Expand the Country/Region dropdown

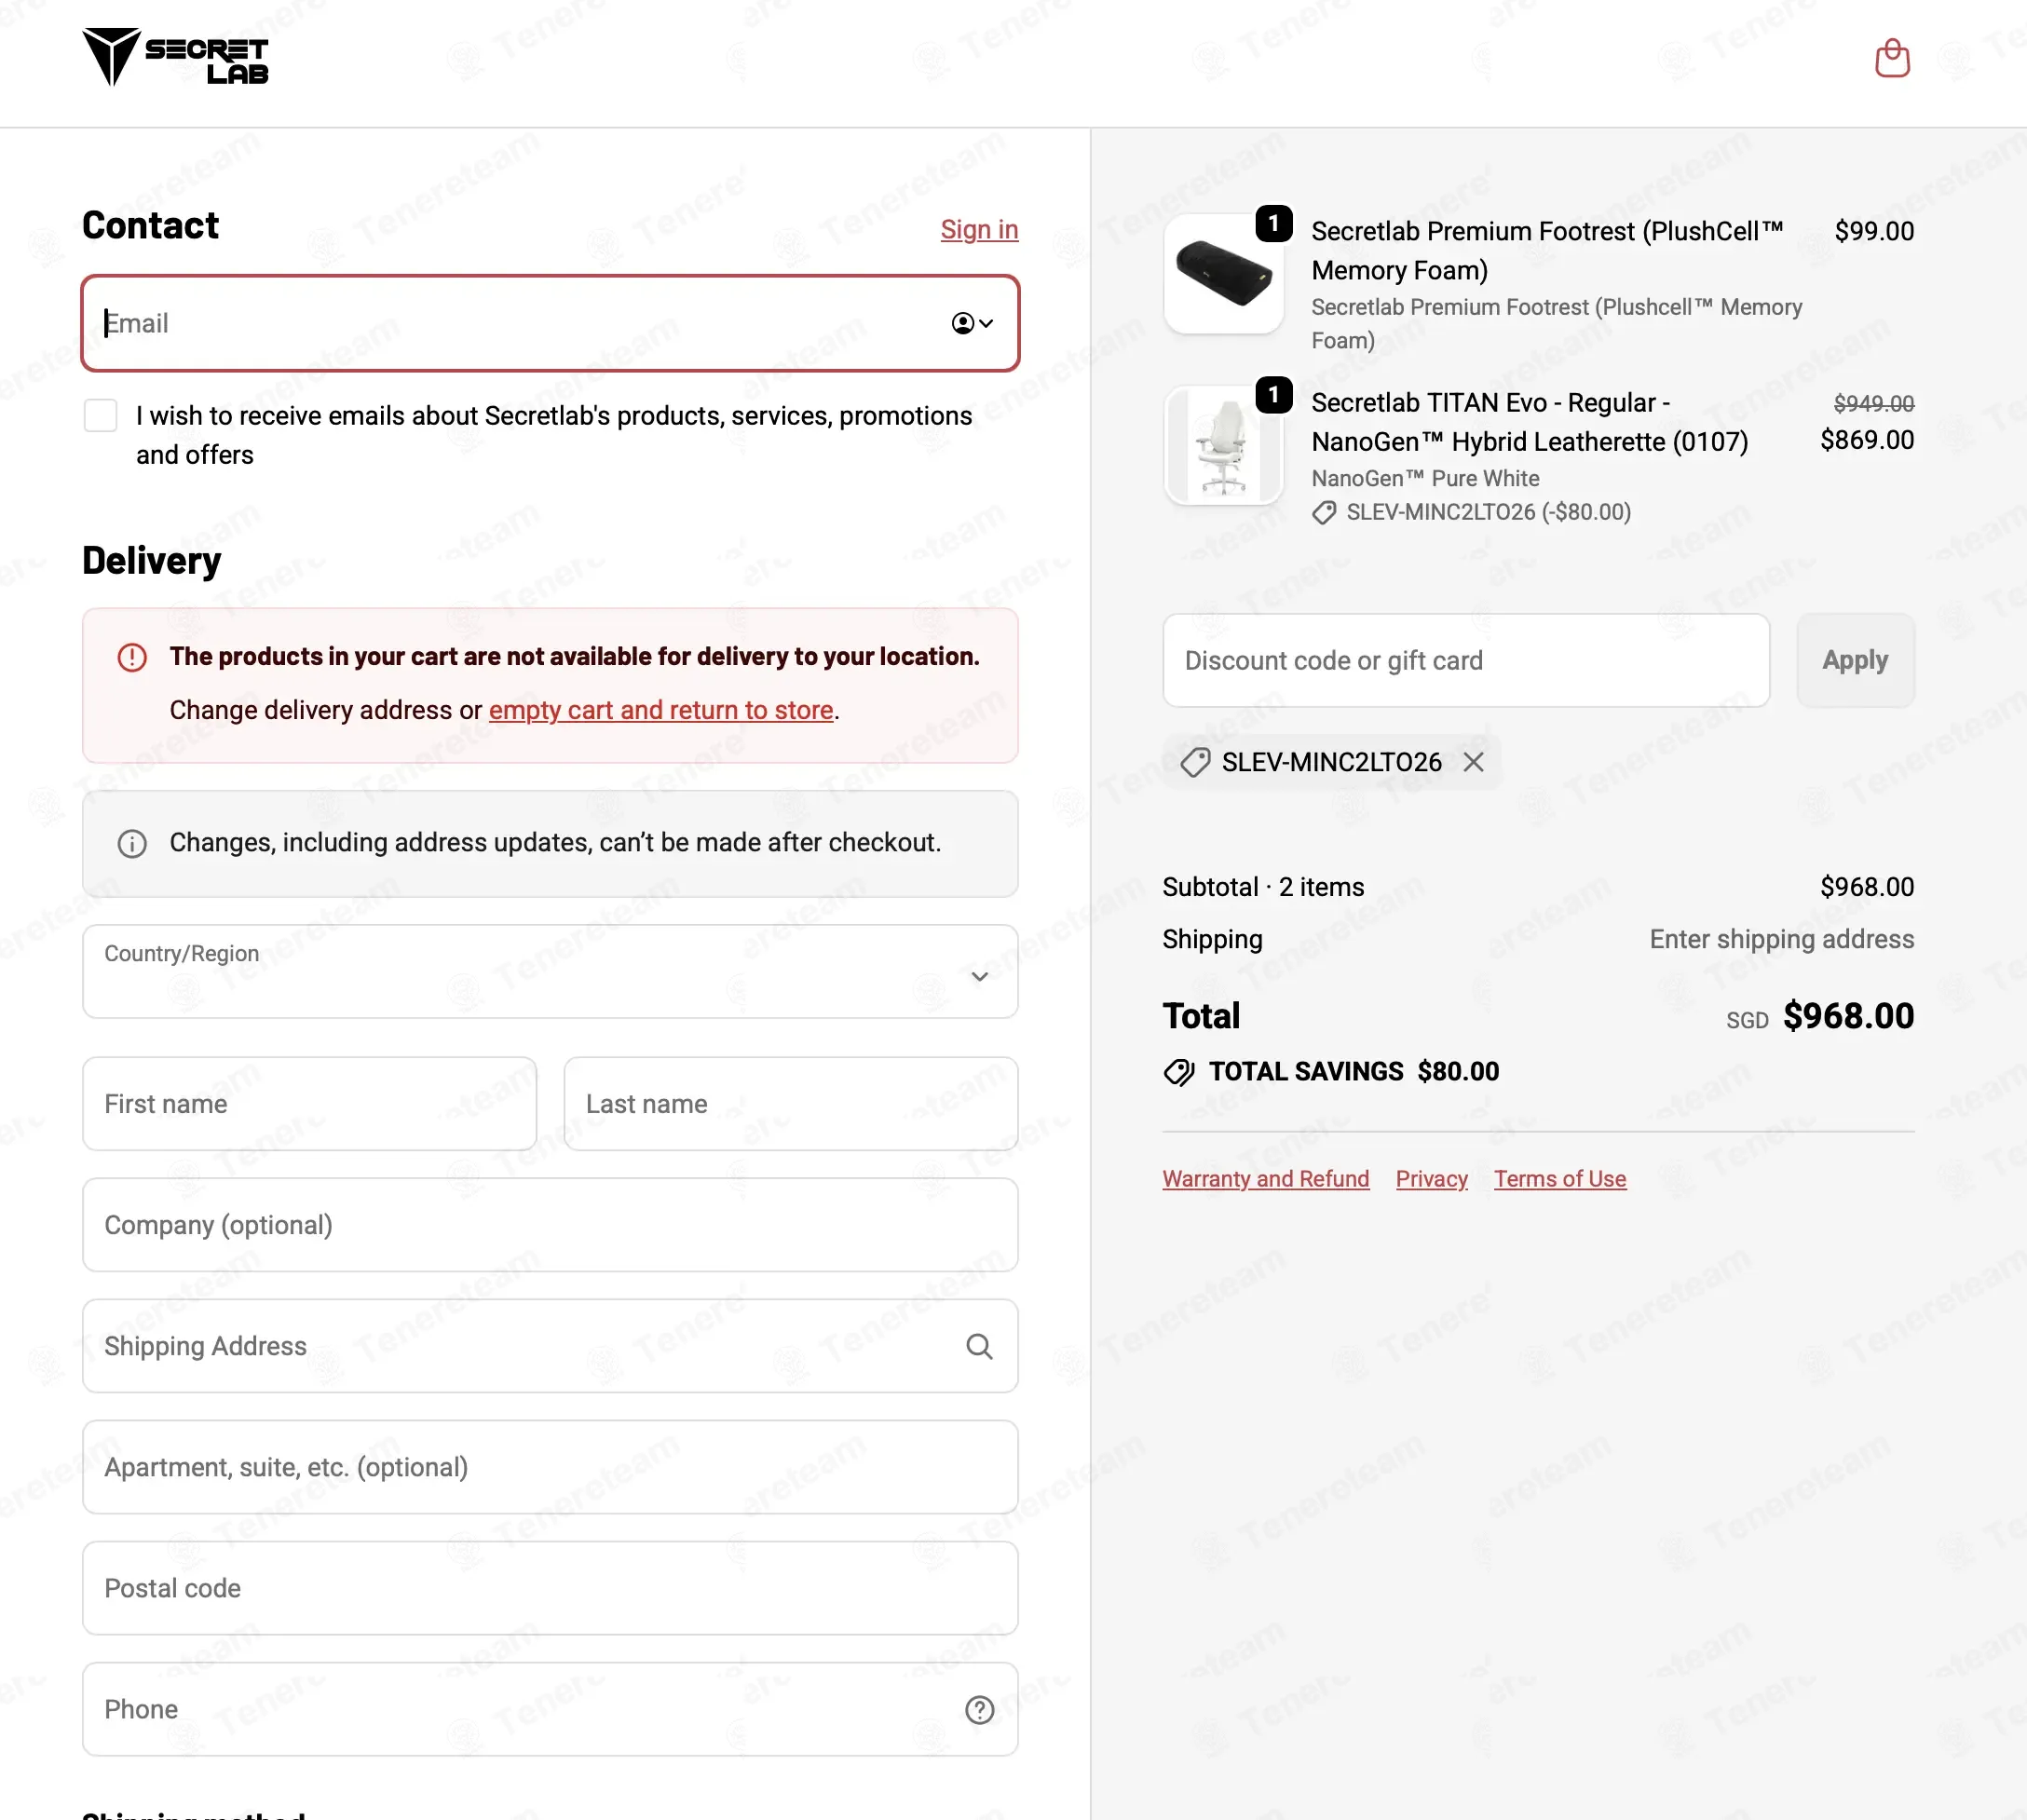click(550, 971)
